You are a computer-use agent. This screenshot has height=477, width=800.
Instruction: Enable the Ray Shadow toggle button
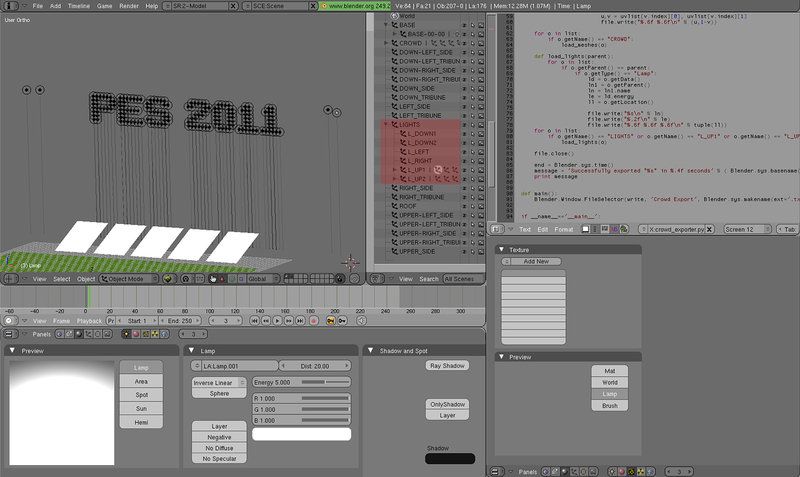(x=447, y=366)
